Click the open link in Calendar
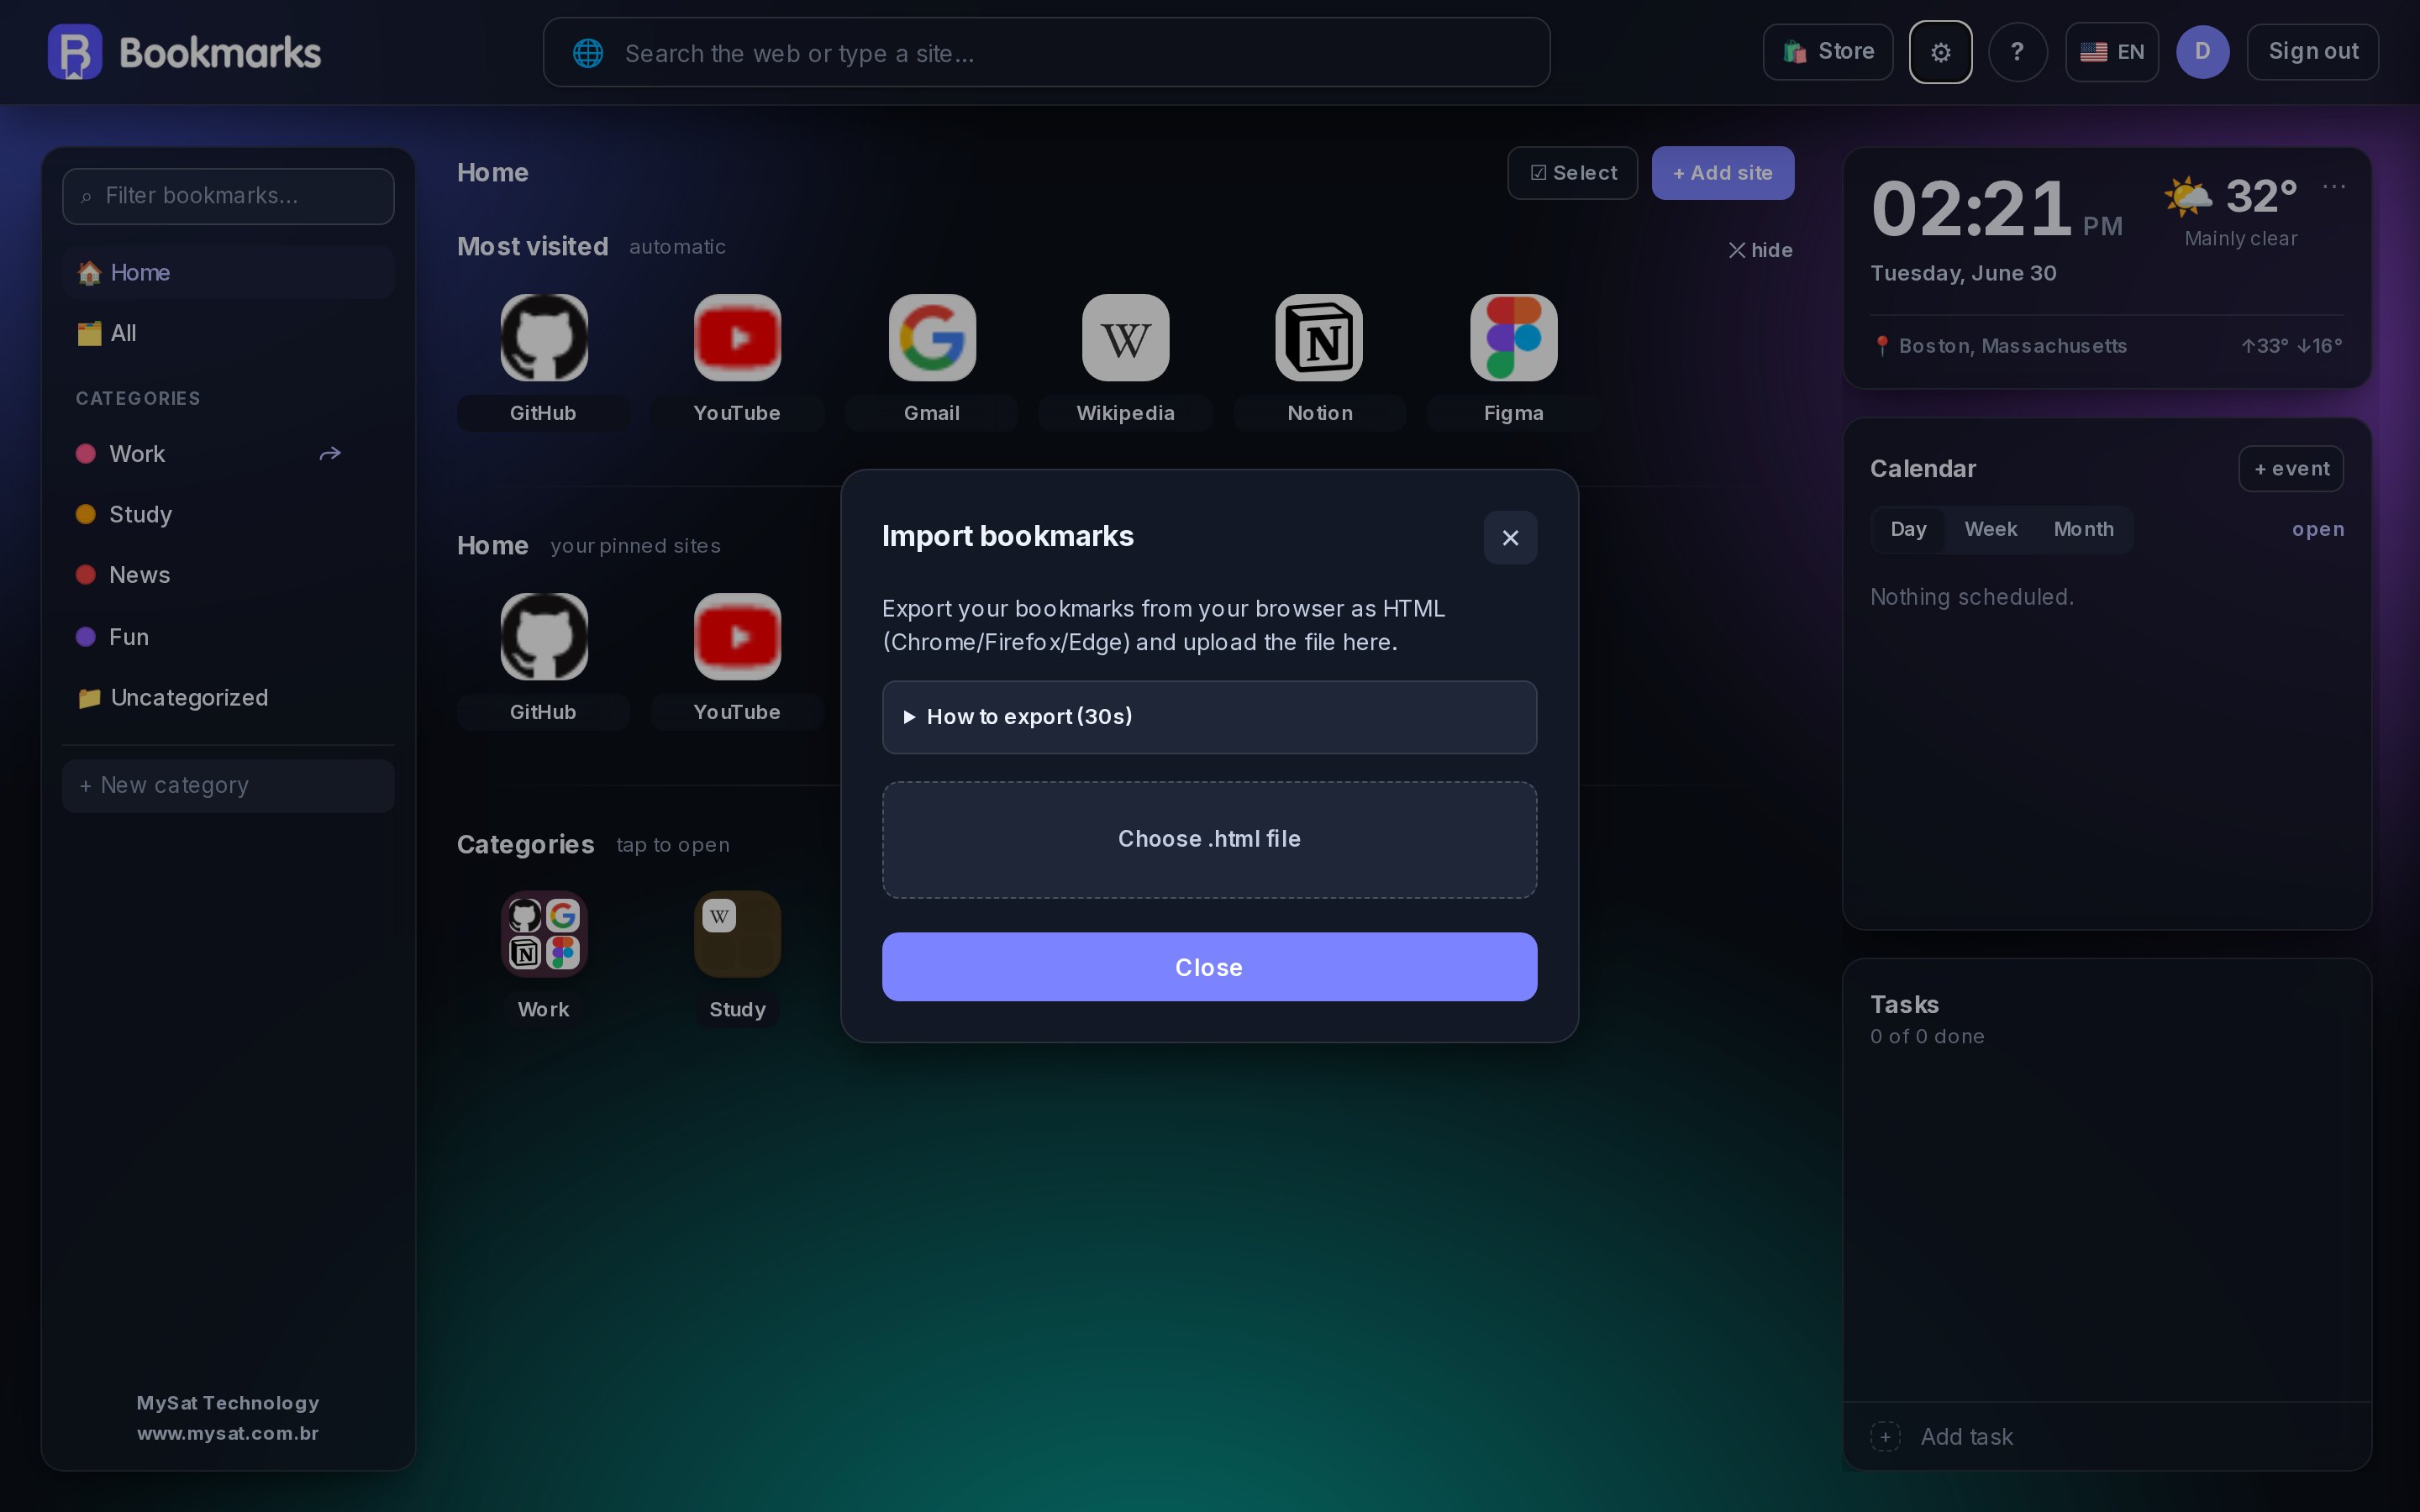Image resolution: width=2420 pixels, height=1512 pixels. [x=2317, y=529]
